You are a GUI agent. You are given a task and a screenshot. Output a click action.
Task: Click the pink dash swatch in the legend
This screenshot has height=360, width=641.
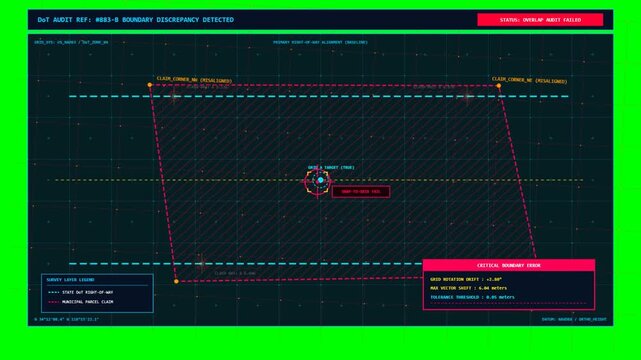(54, 302)
